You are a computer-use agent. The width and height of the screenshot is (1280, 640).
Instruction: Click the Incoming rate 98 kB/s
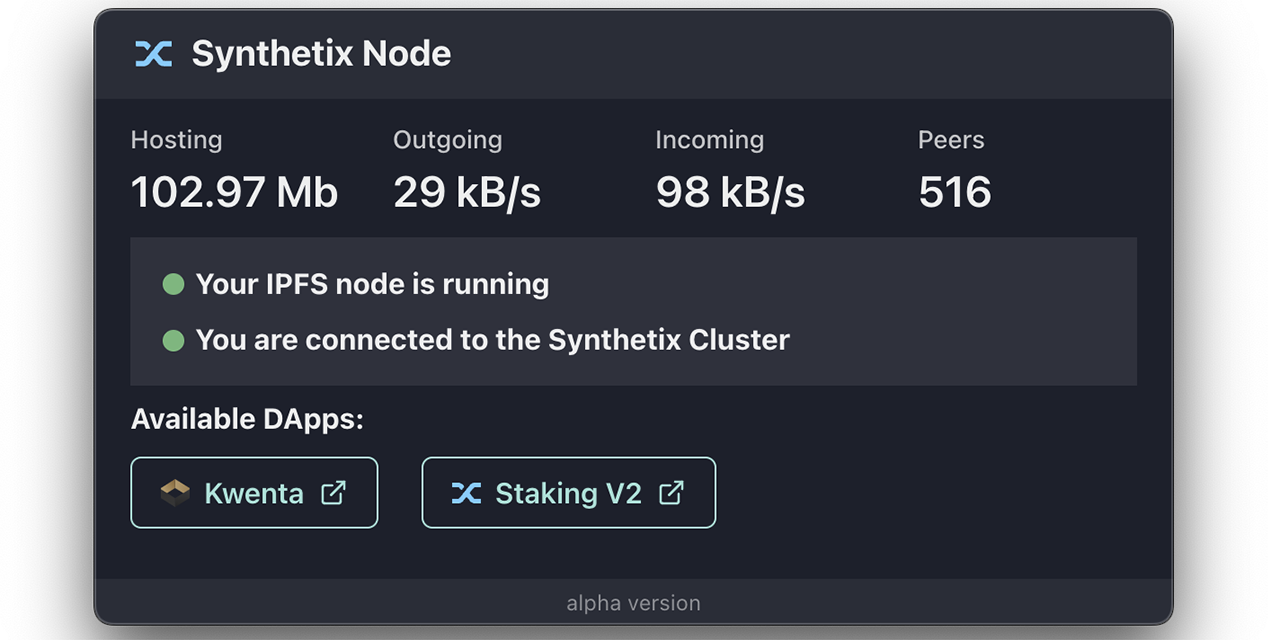pyautogui.click(x=730, y=192)
